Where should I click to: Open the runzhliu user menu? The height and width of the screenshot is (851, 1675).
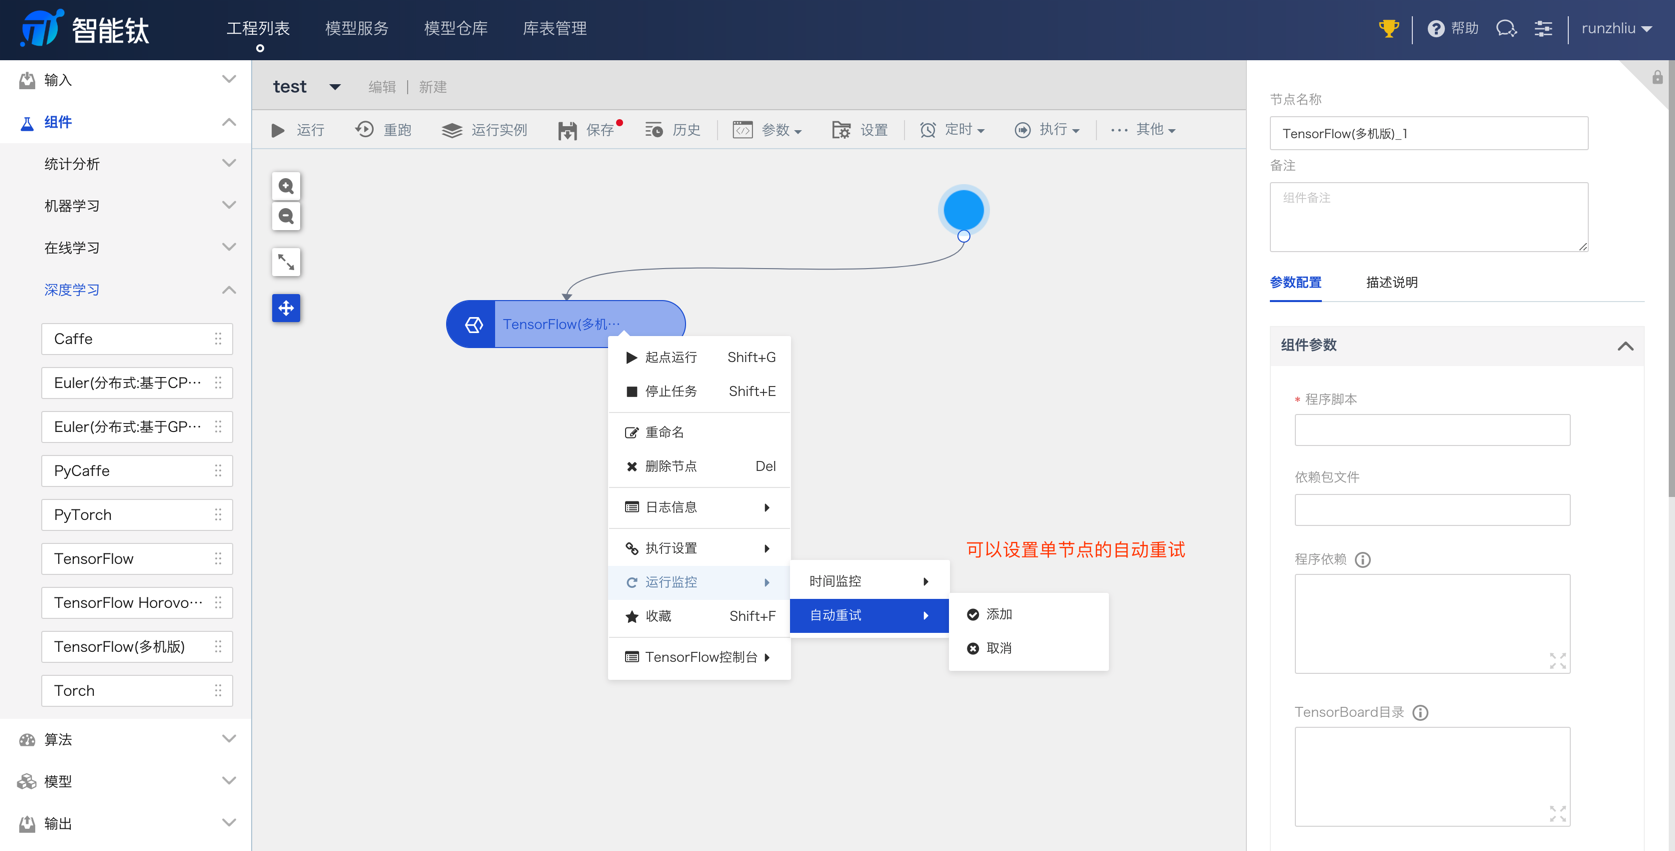[1616, 29]
